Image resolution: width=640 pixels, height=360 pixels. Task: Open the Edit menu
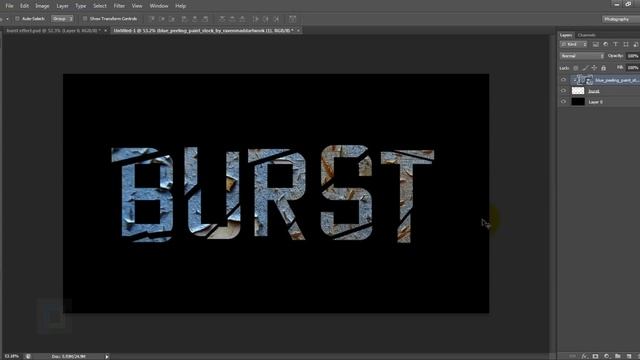click(x=24, y=6)
